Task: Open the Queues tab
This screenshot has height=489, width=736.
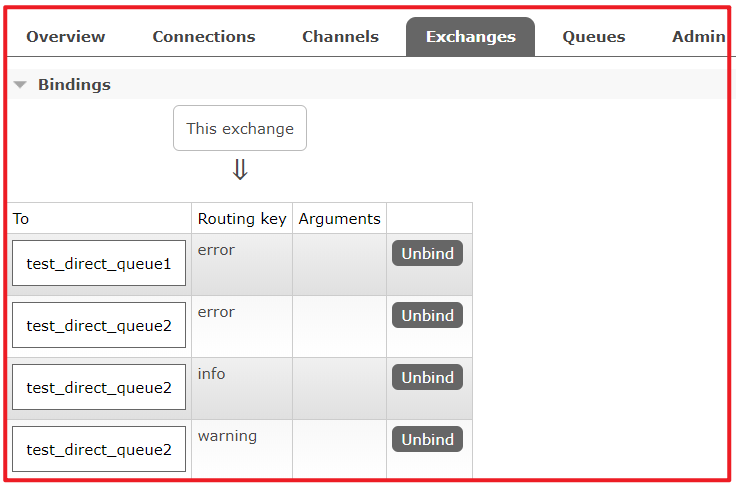Action: coord(593,37)
